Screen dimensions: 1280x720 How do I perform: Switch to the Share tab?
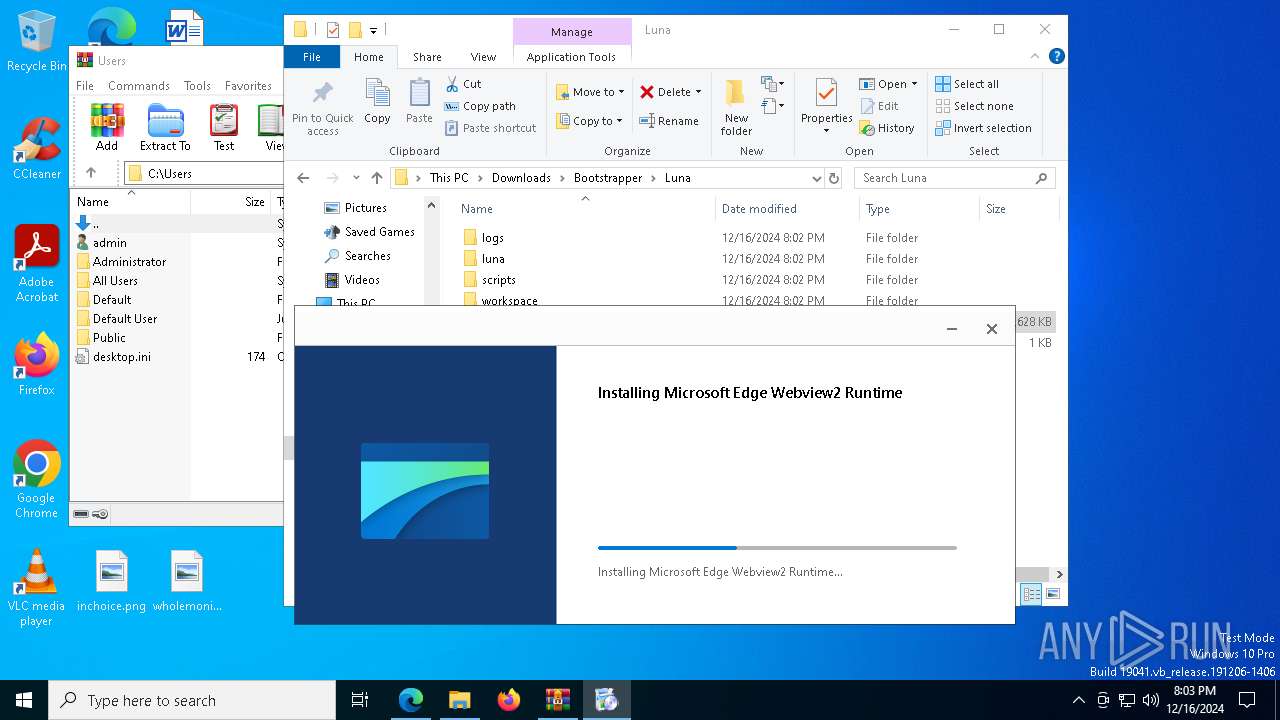tap(427, 57)
